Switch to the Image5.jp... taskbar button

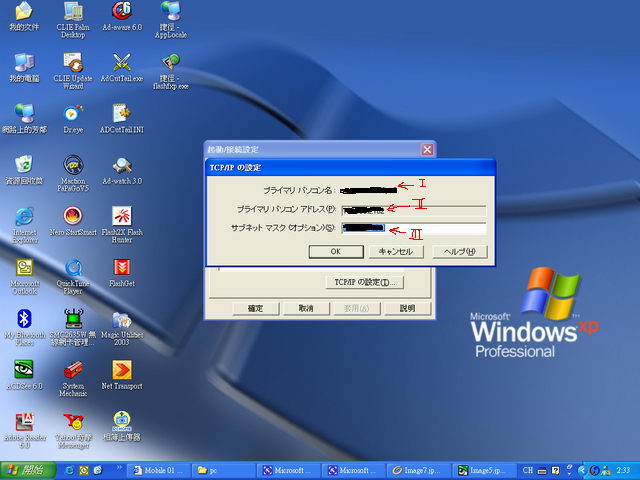coord(482,470)
